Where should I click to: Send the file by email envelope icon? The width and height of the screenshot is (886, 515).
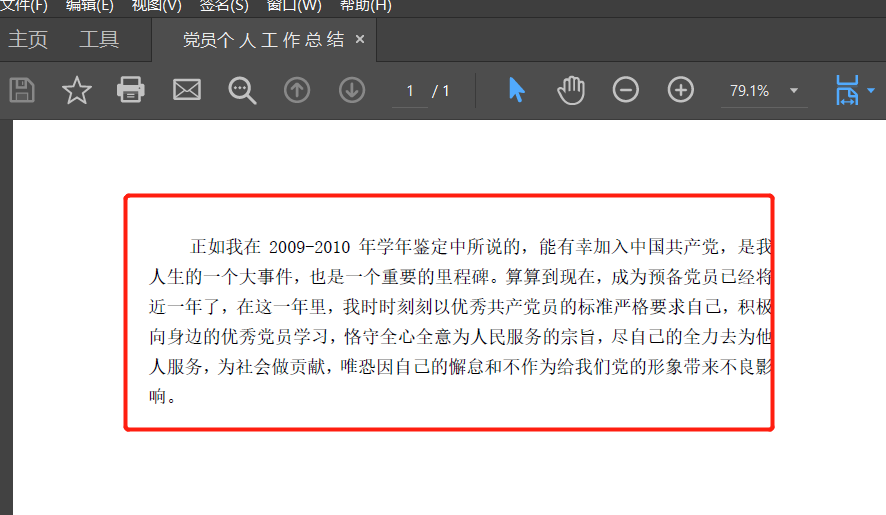(186, 90)
